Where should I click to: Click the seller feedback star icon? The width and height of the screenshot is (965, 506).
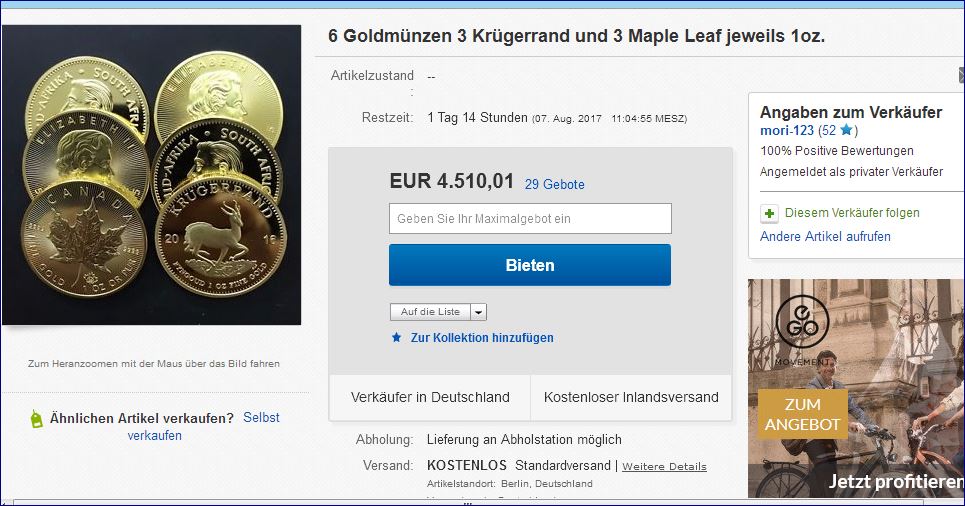click(846, 130)
